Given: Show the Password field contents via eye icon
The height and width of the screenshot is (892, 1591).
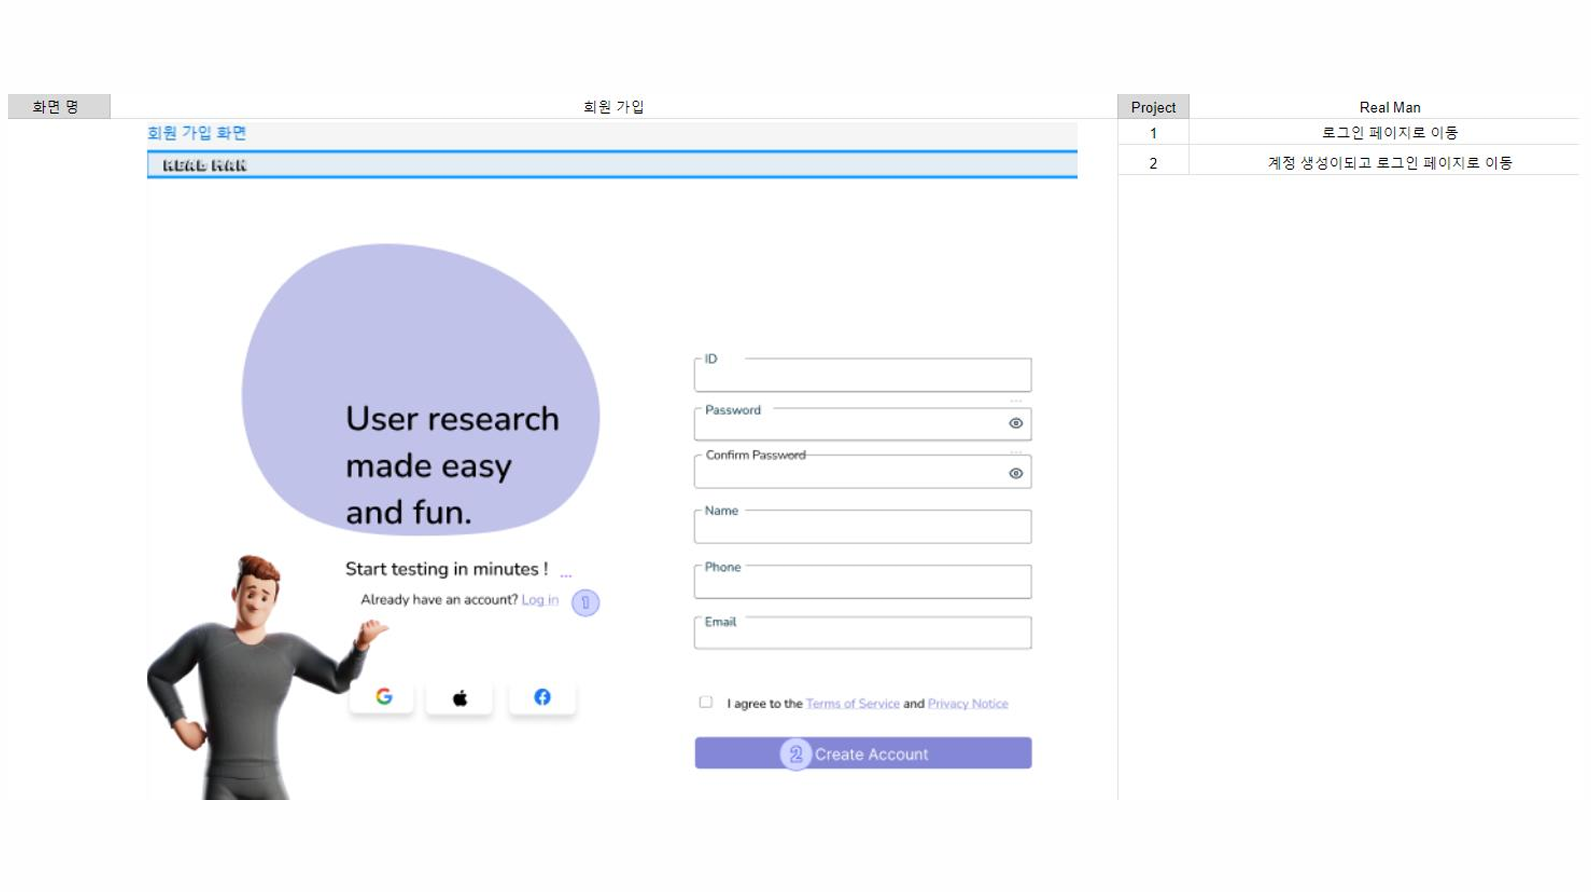Looking at the screenshot, I should (x=1015, y=424).
